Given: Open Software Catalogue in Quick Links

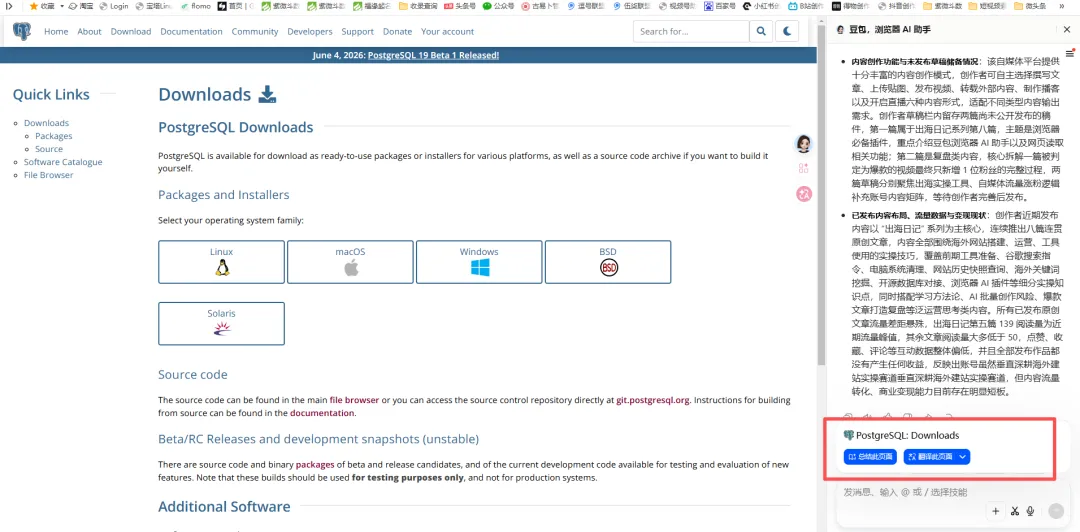Looking at the screenshot, I should click(63, 162).
